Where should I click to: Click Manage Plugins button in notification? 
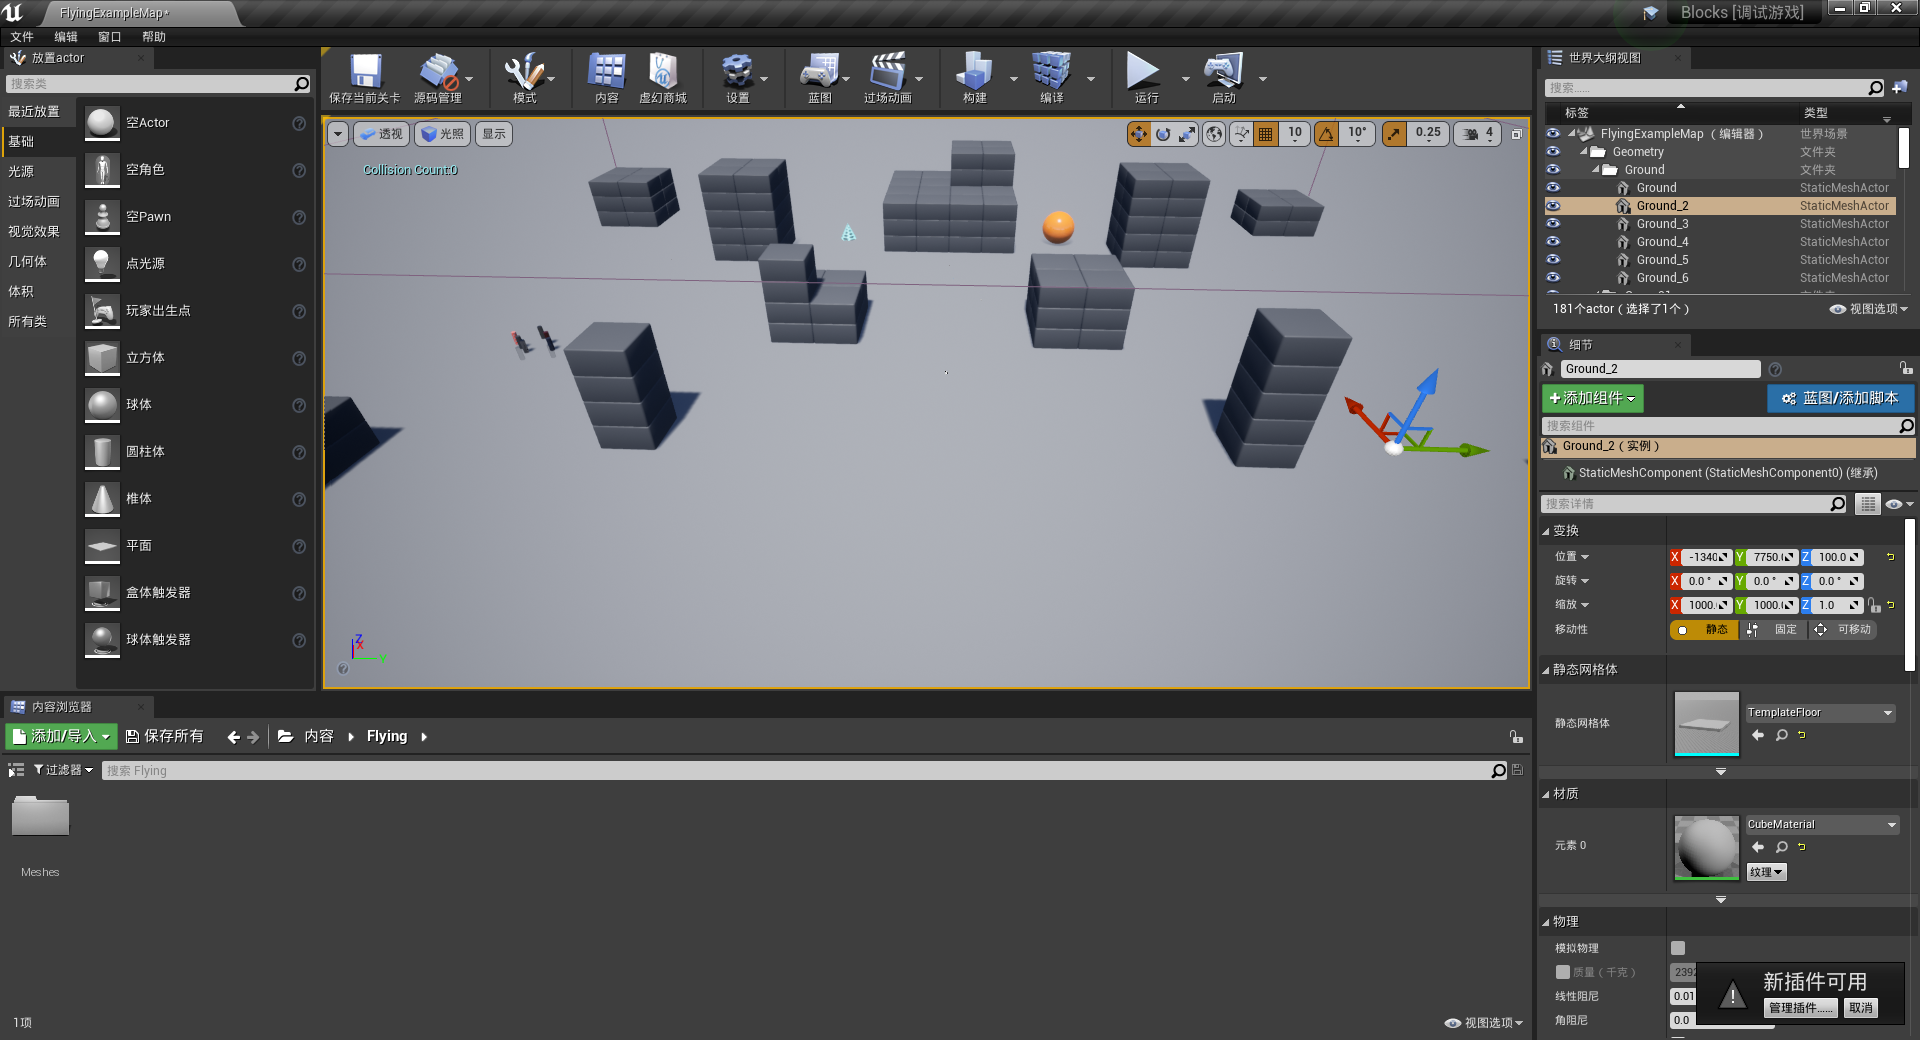point(1801,1008)
